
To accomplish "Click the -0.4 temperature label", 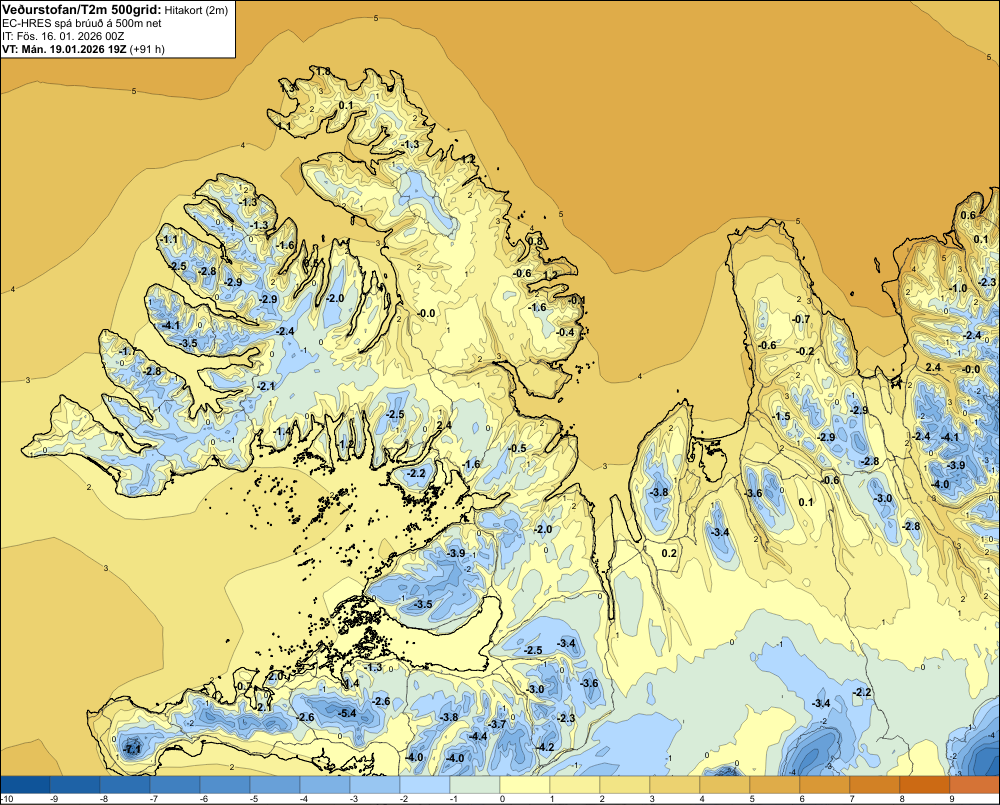I will [x=564, y=332].
